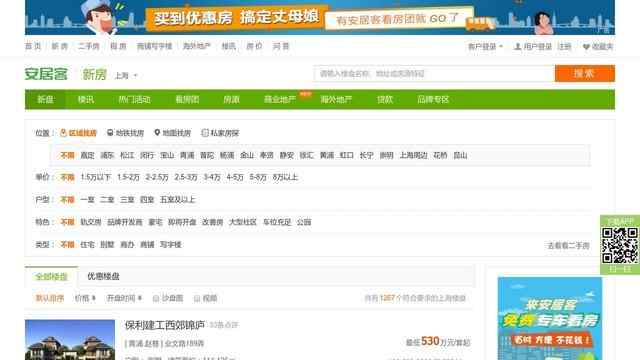Open the 看房团 nav tab
Viewport: 640px width, 360px height.
pyautogui.click(x=187, y=99)
